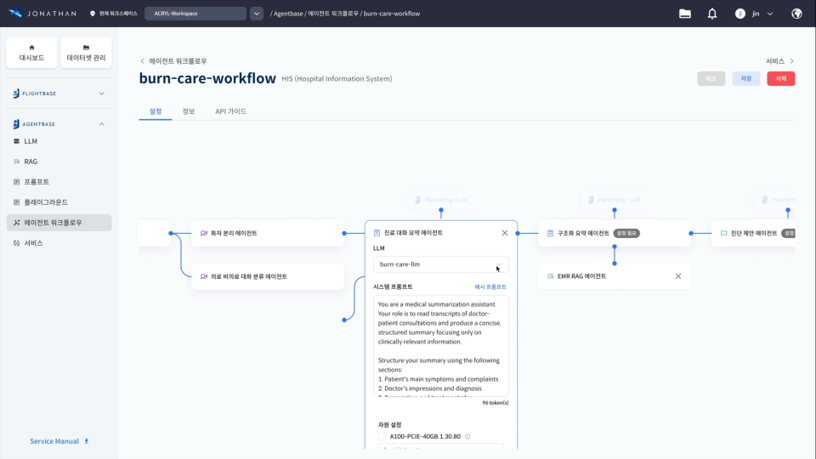This screenshot has width=816, height=459.
Task: Open the ACRYL-Workspace selector dropdown
Action: tap(256, 14)
